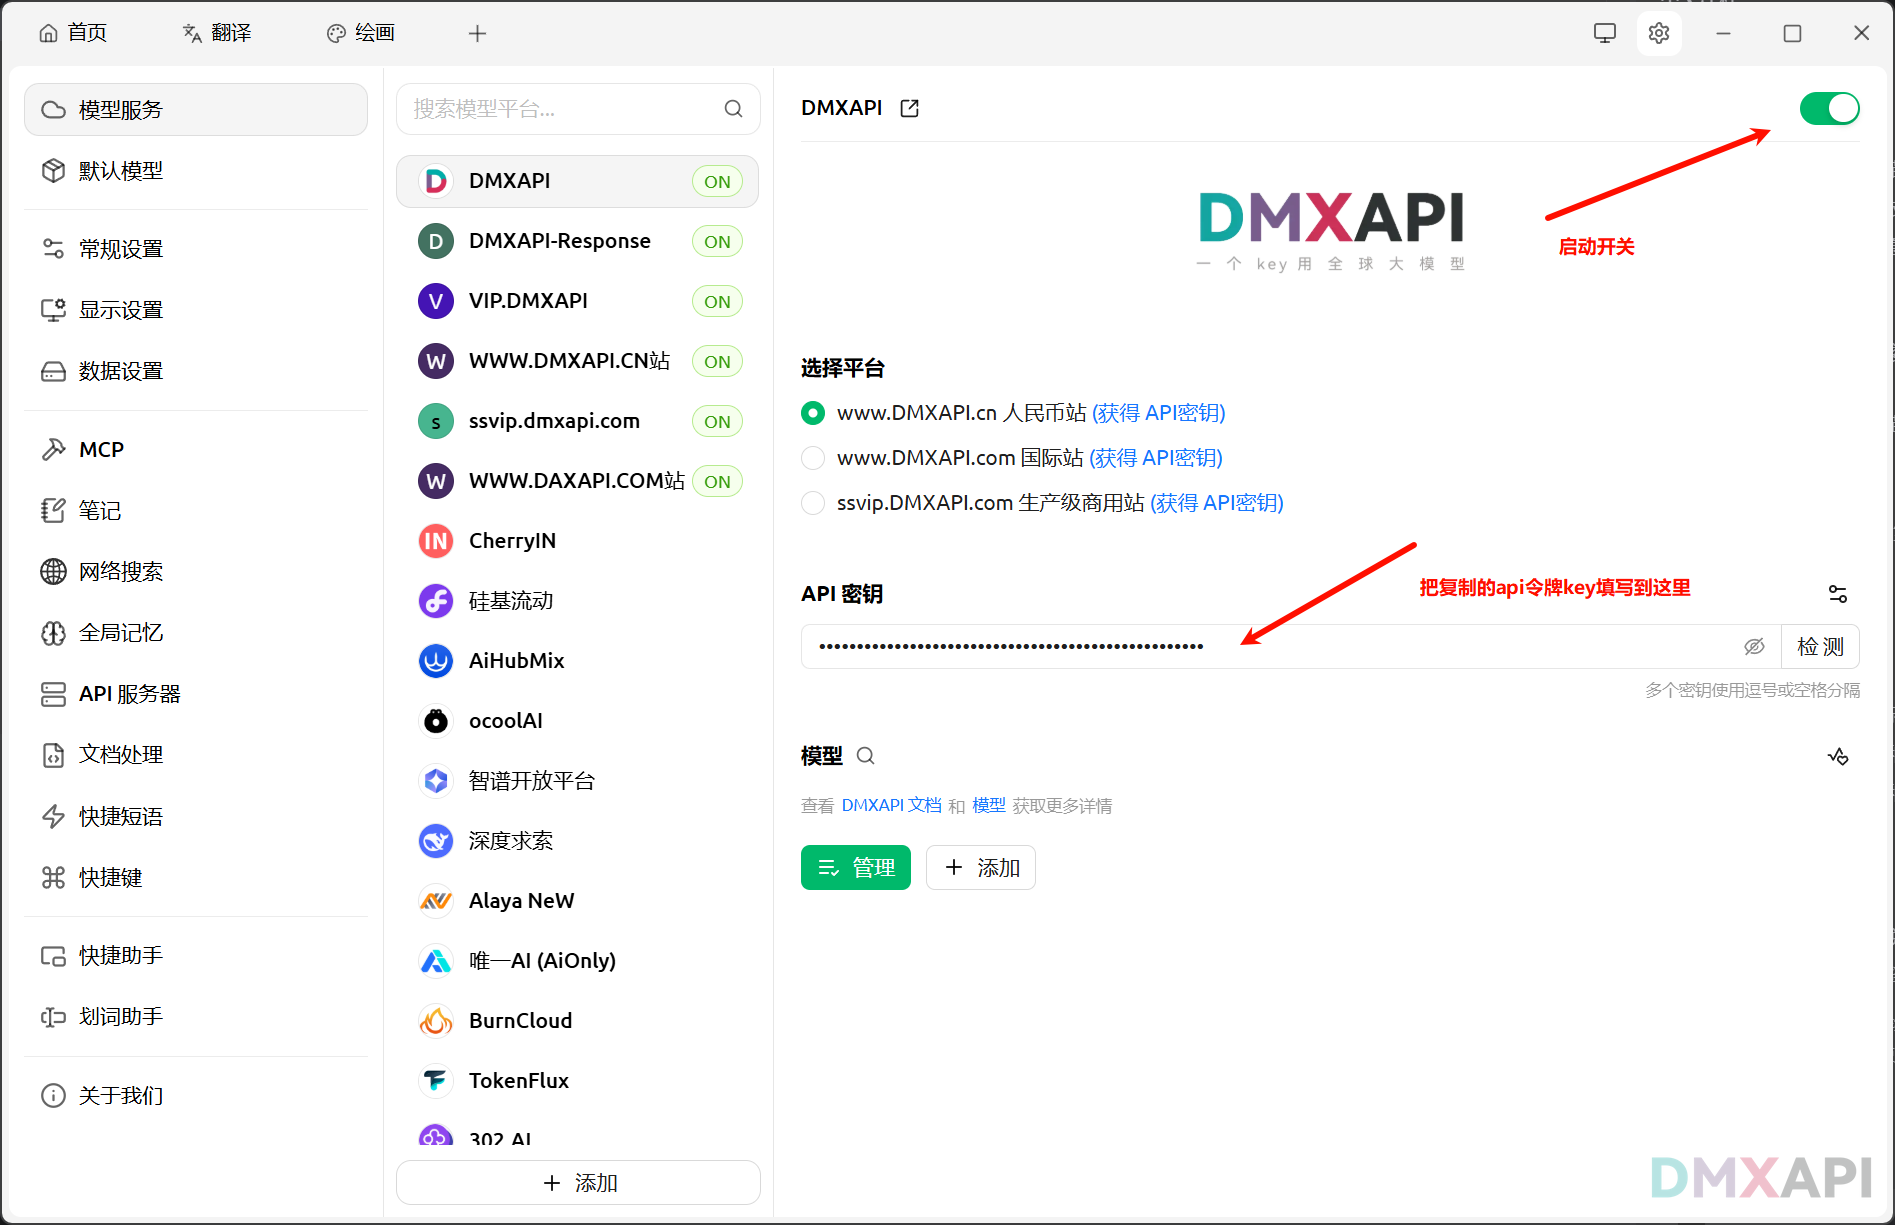Click the 检测 API key check button
Screen dimensions: 1895x1225
[1819, 647]
